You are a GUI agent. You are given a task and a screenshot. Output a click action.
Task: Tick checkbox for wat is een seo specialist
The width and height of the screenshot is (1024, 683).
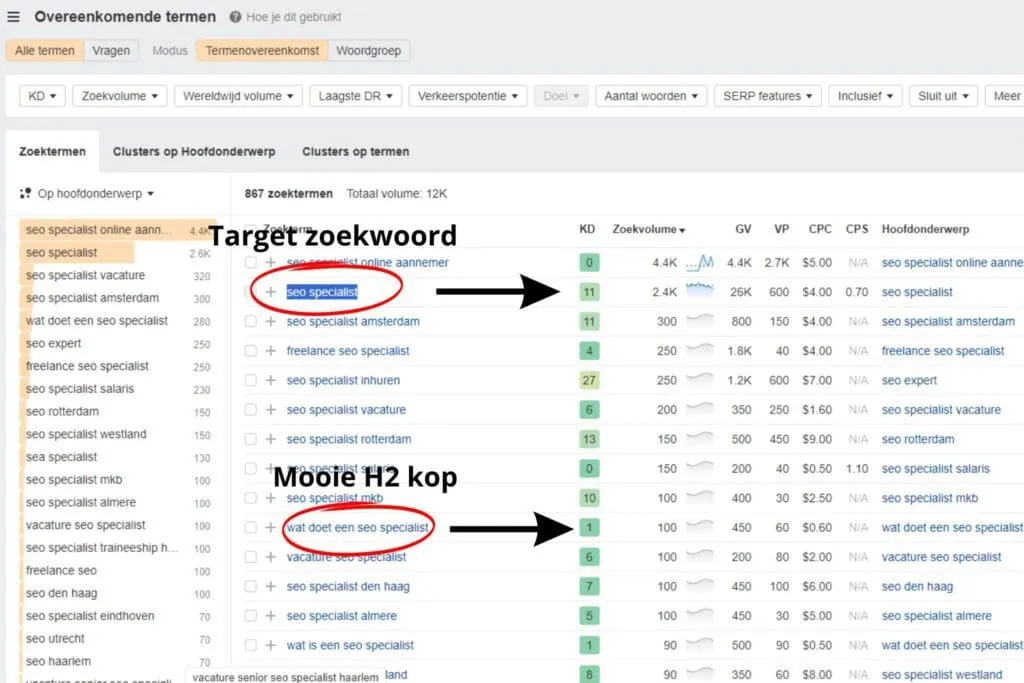[x=251, y=645]
